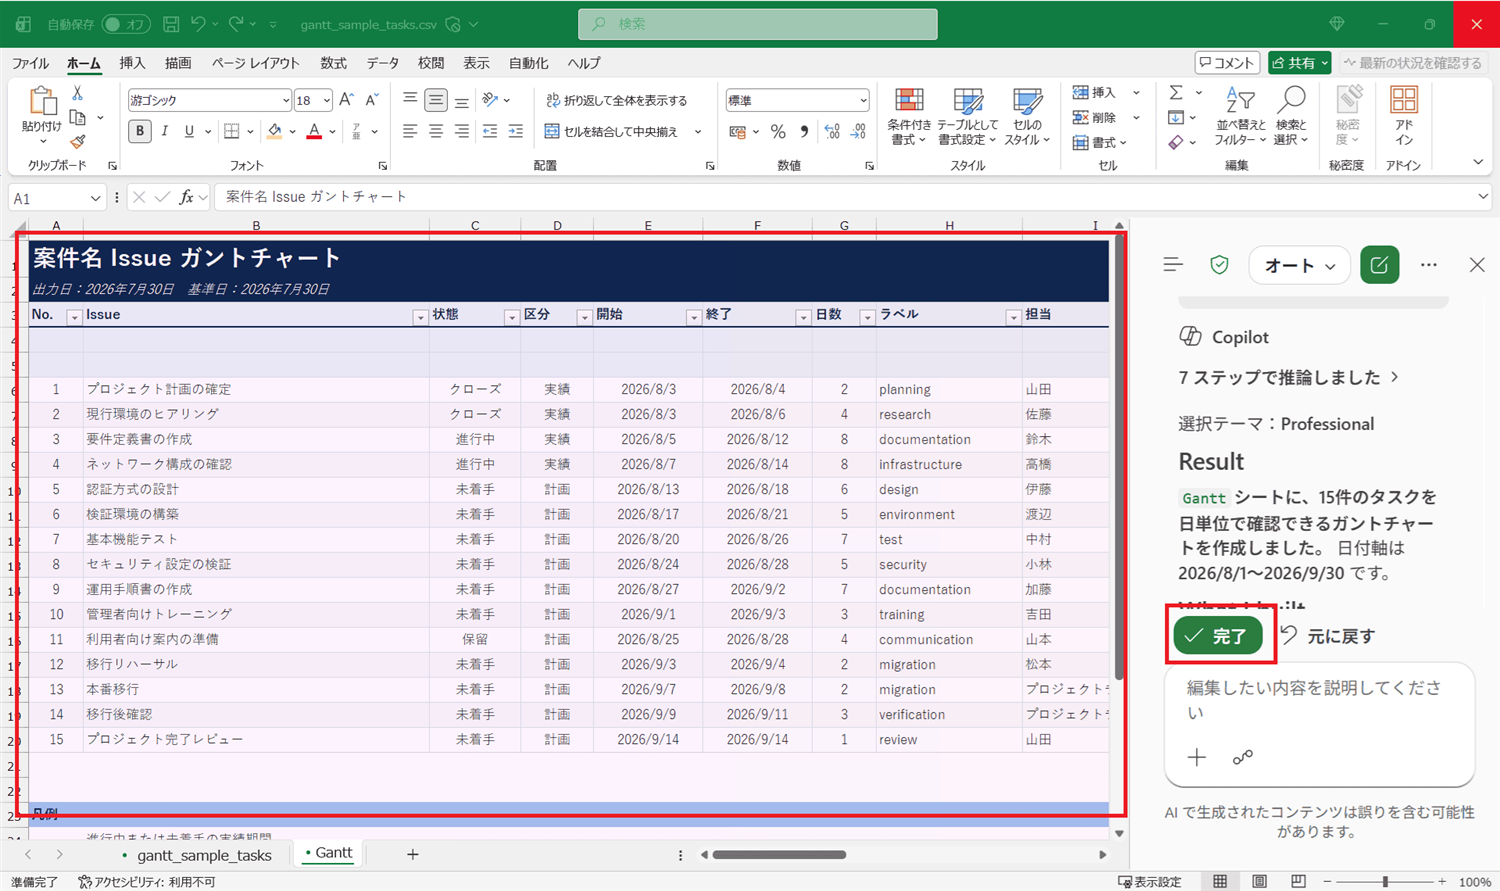Image resolution: width=1500 pixels, height=891 pixels.
Task: Click the add new sheet plus button
Action: [x=412, y=855]
